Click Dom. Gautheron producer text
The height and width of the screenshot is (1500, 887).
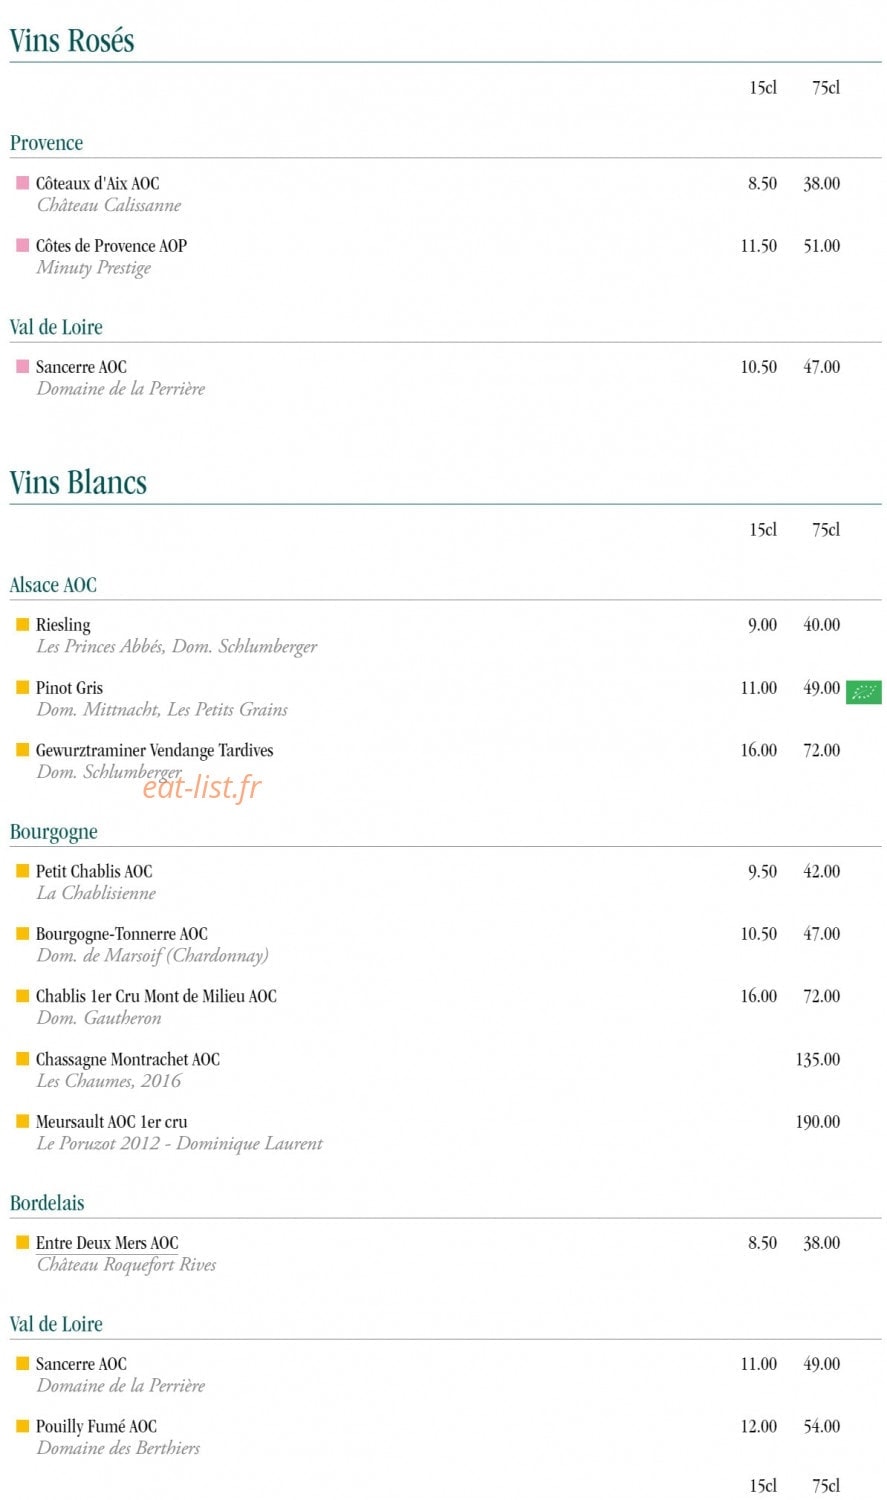pos(99,1018)
